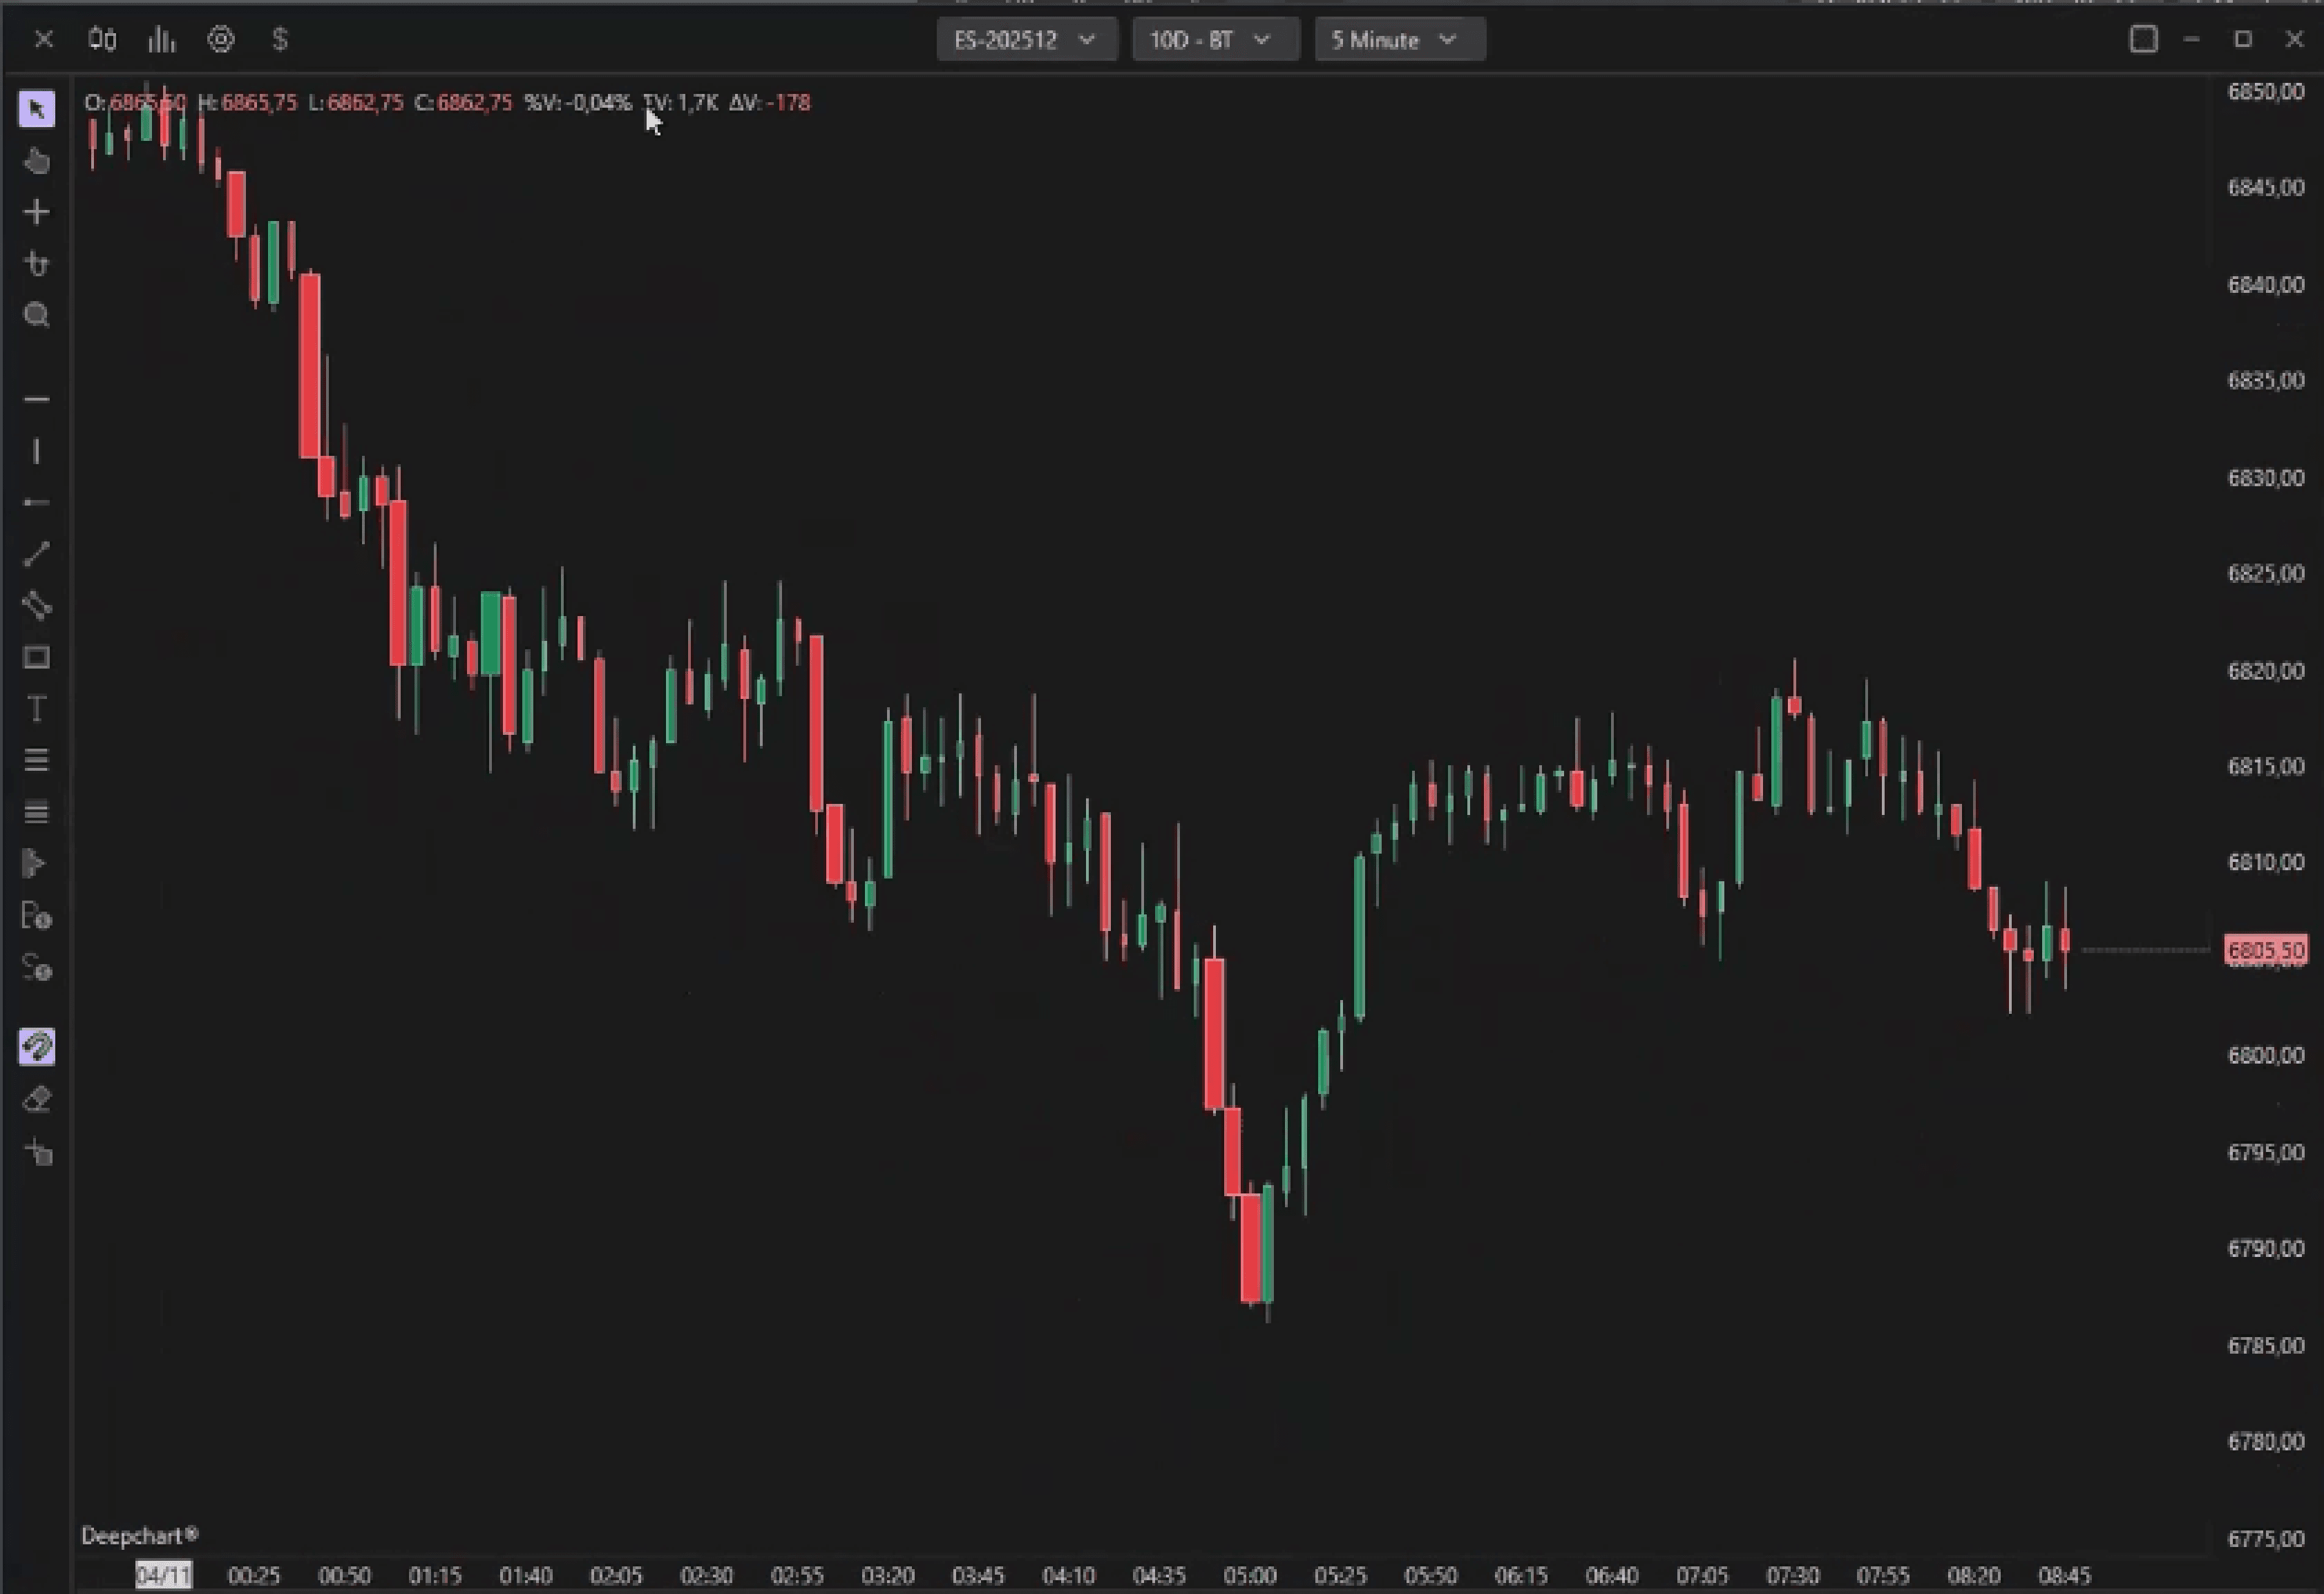Image resolution: width=2324 pixels, height=1594 pixels.
Task: Select the hand pan tool
Action: point(37,161)
